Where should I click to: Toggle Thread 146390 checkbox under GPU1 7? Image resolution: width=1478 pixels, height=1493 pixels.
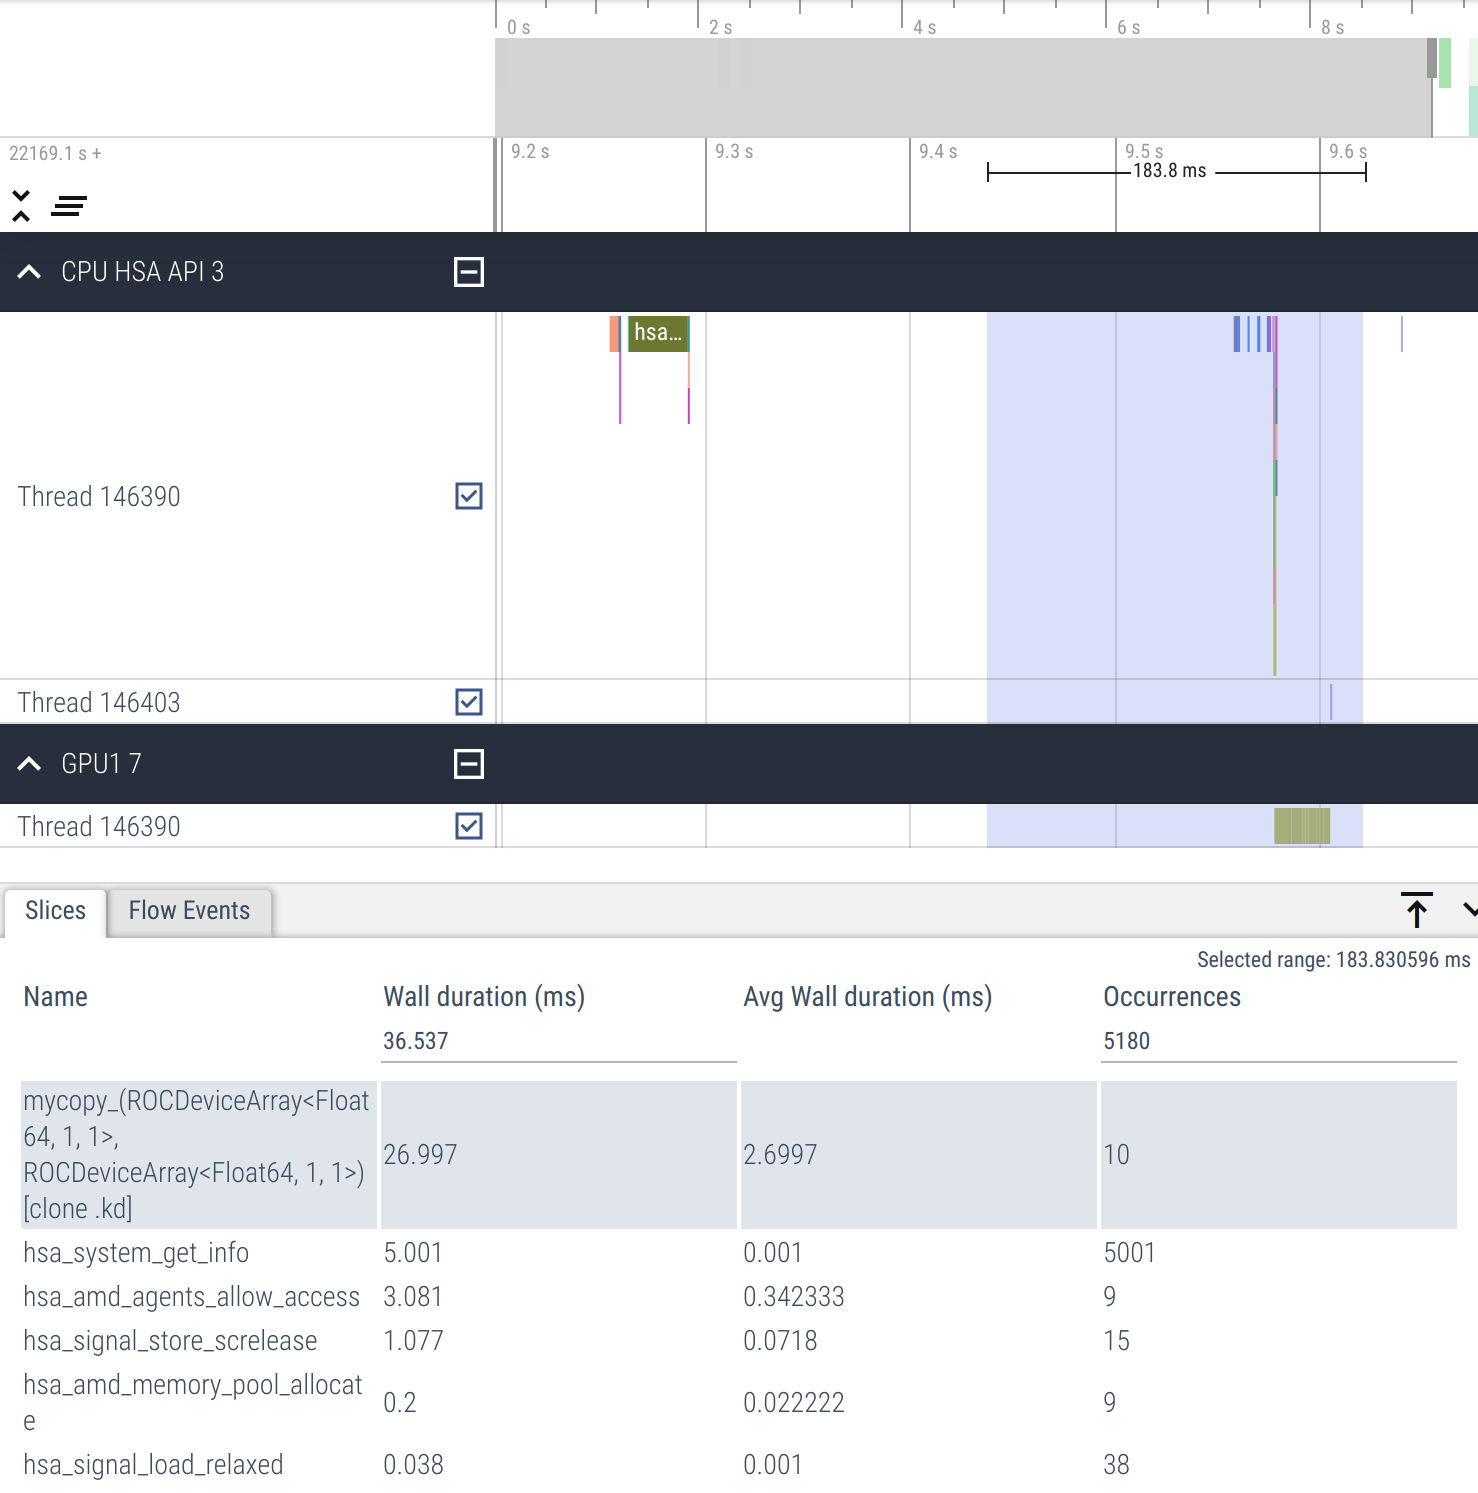click(468, 826)
